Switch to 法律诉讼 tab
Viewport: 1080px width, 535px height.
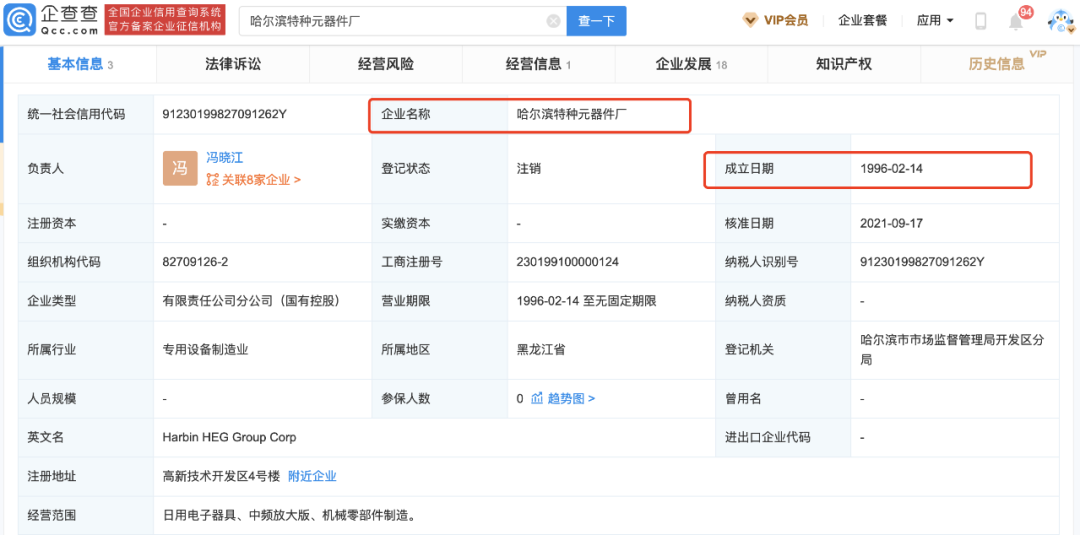coord(233,65)
